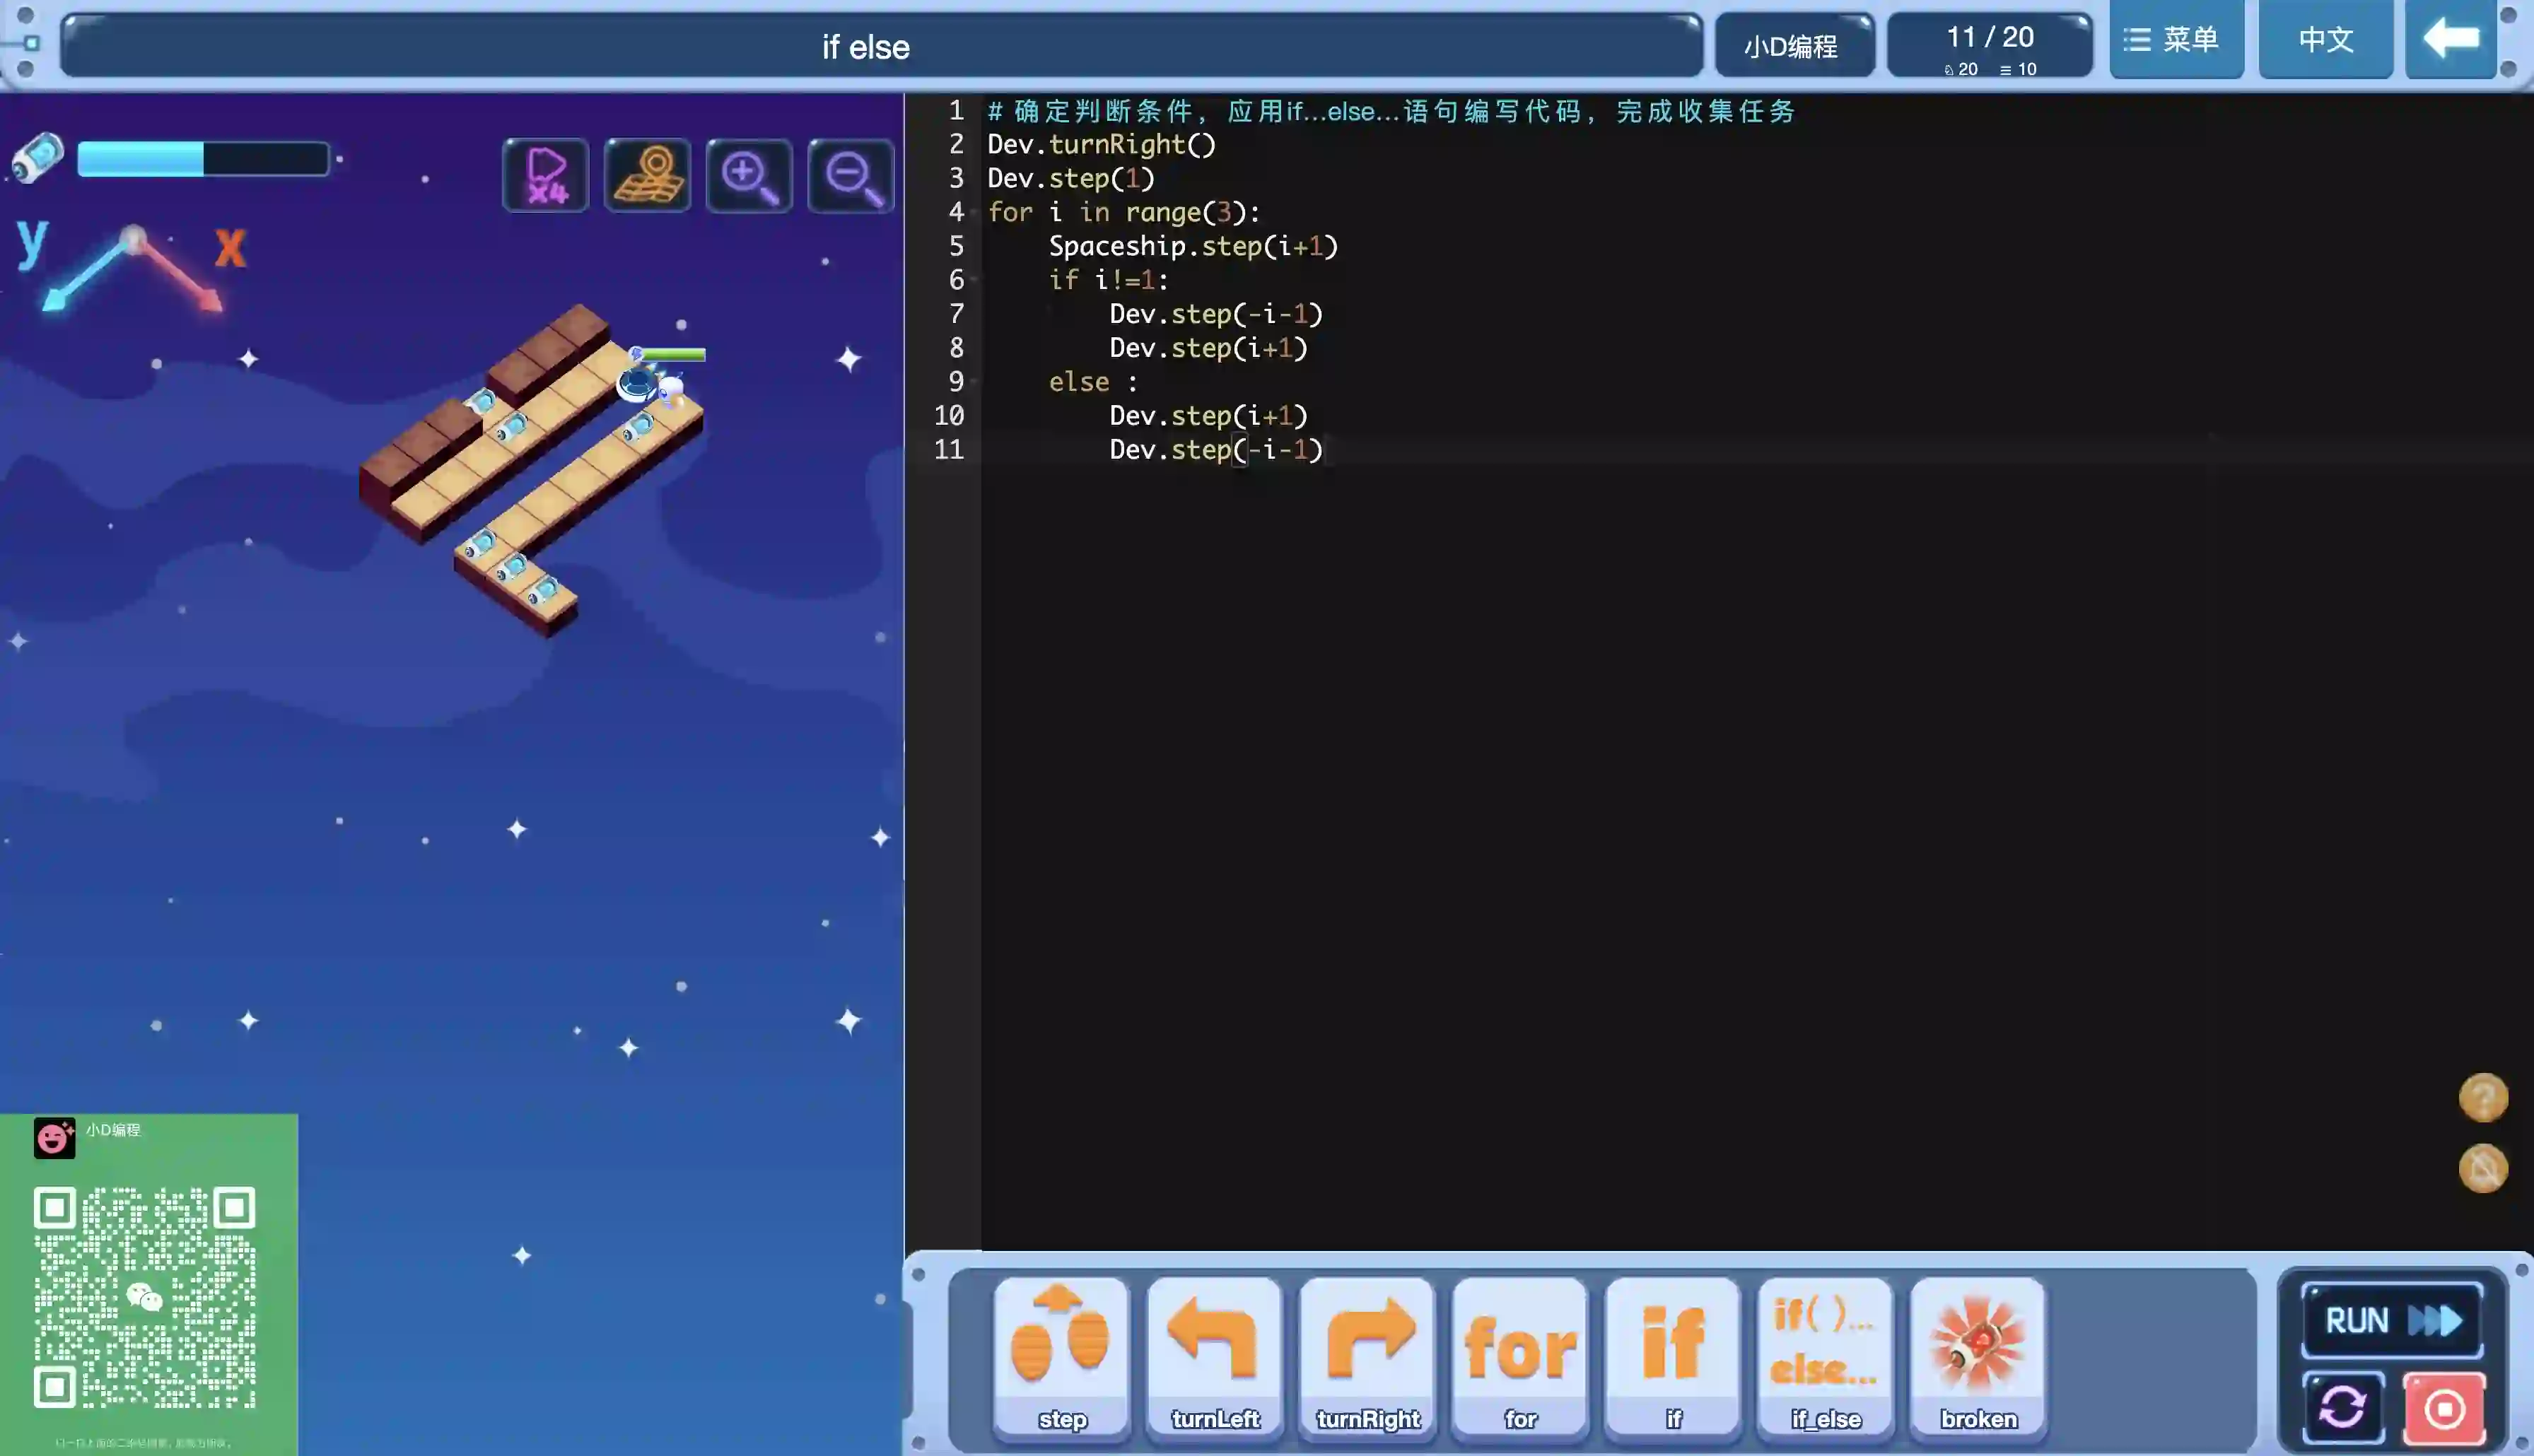Image resolution: width=2534 pixels, height=1456 pixels.
Task: Open the 小D编程 tab
Action: coord(1792,46)
